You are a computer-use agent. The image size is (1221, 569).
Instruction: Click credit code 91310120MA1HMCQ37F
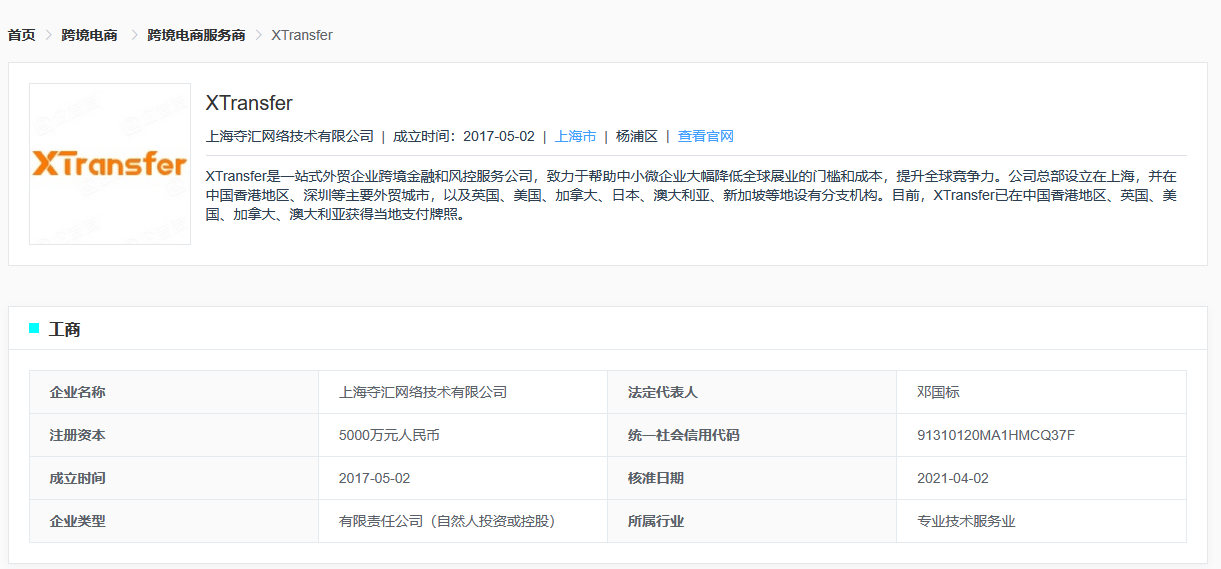coord(996,435)
